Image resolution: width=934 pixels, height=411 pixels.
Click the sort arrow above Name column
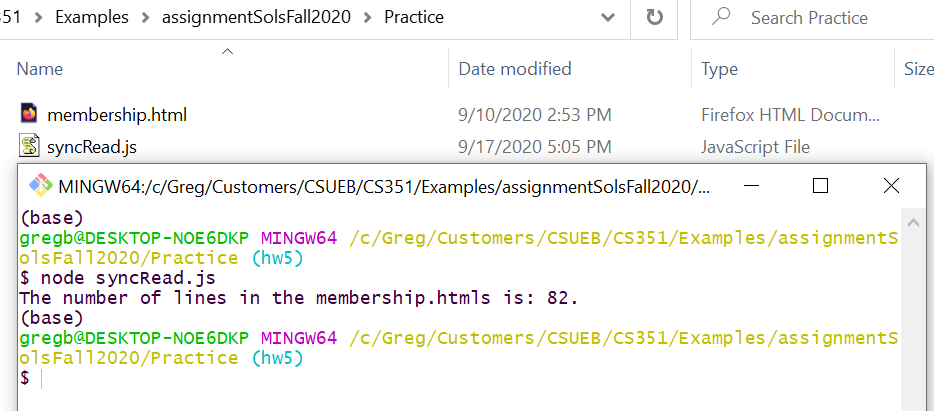click(x=227, y=52)
